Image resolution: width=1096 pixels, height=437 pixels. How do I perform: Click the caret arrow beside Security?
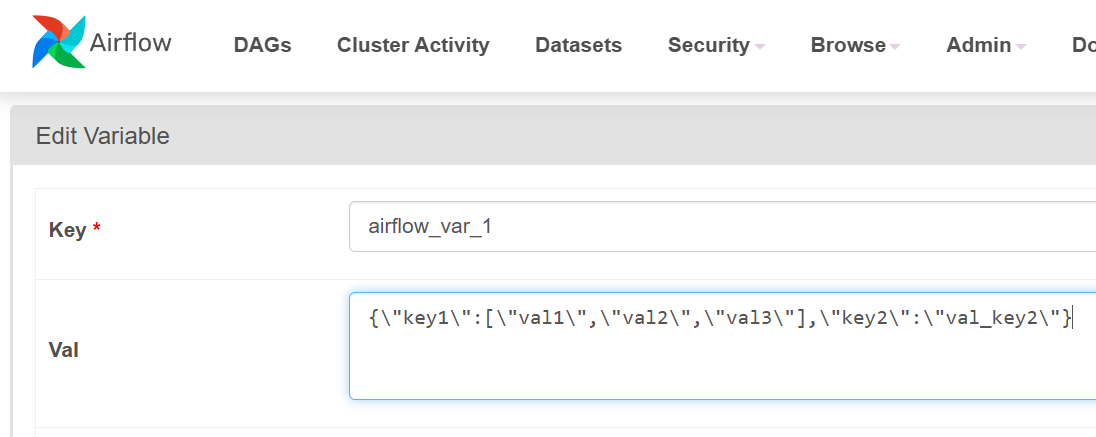(760, 46)
